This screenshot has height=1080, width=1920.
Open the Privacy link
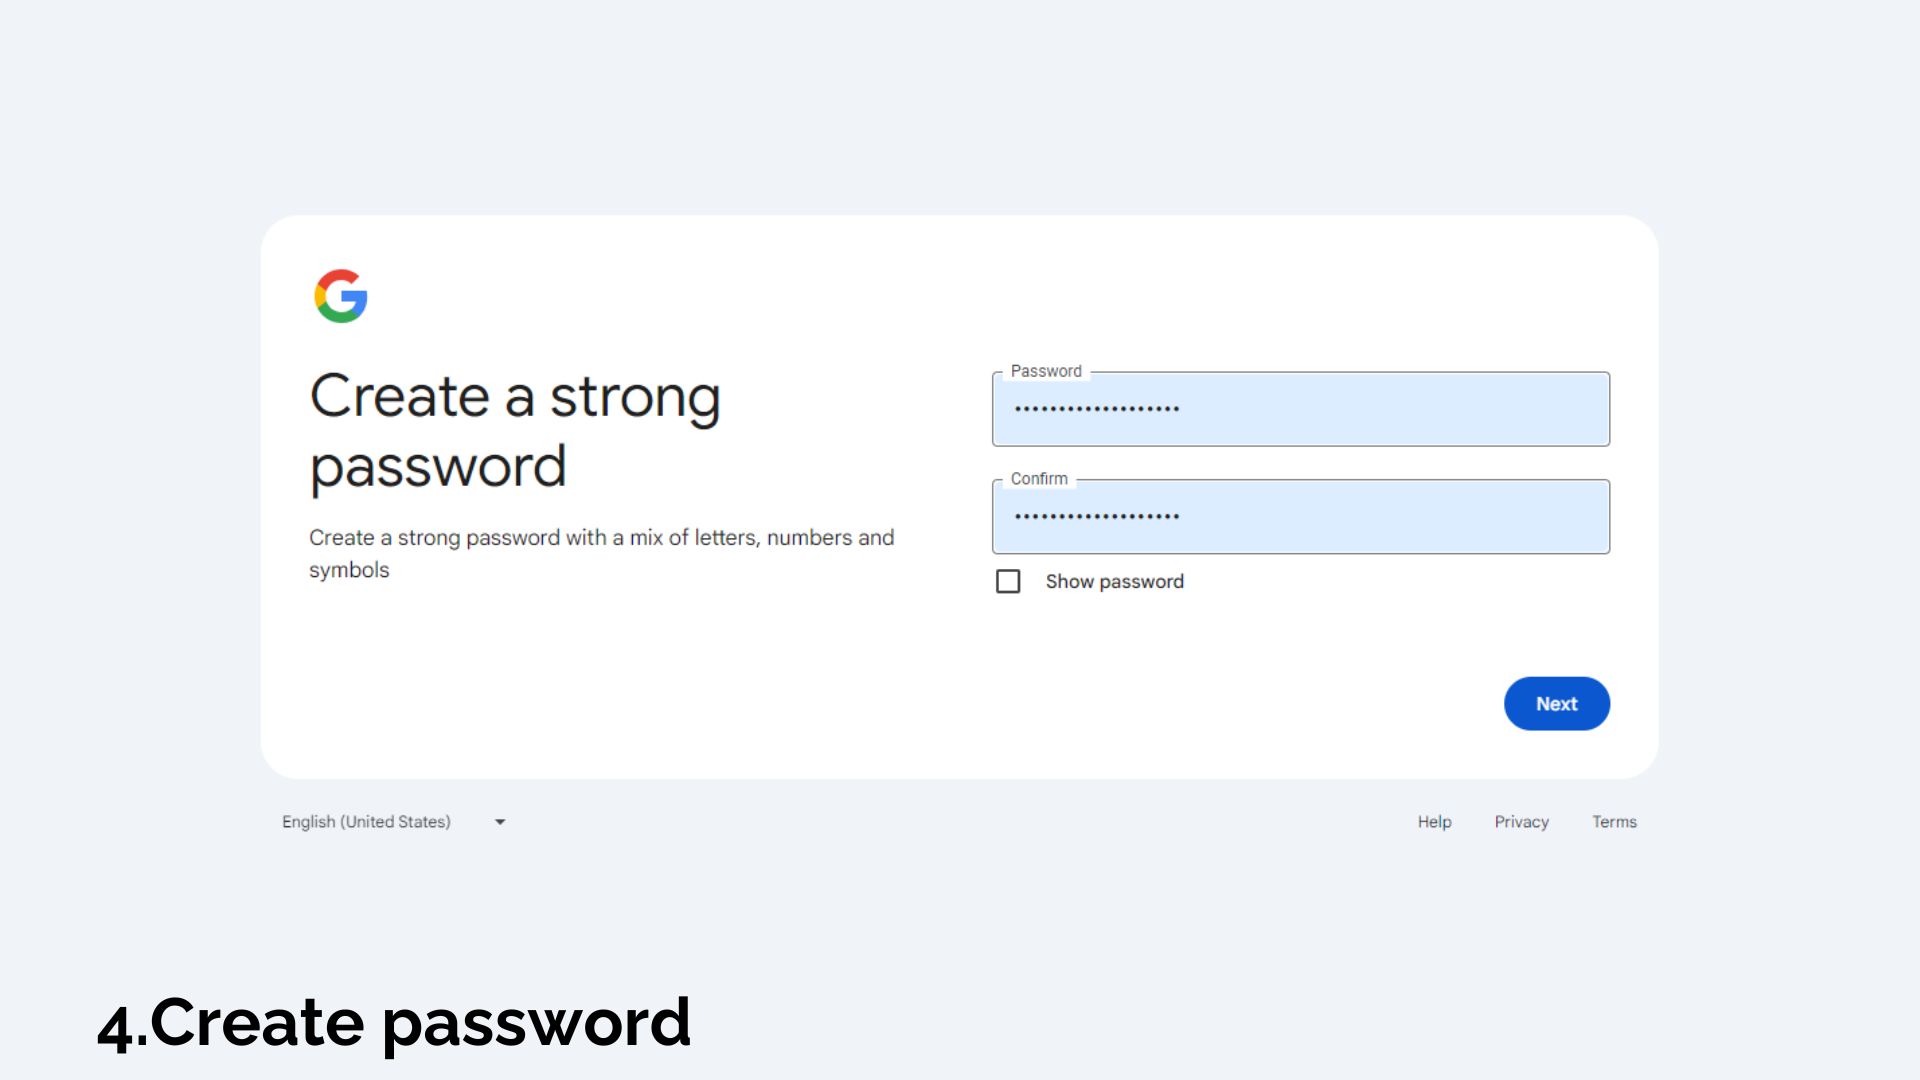pos(1521,821)
